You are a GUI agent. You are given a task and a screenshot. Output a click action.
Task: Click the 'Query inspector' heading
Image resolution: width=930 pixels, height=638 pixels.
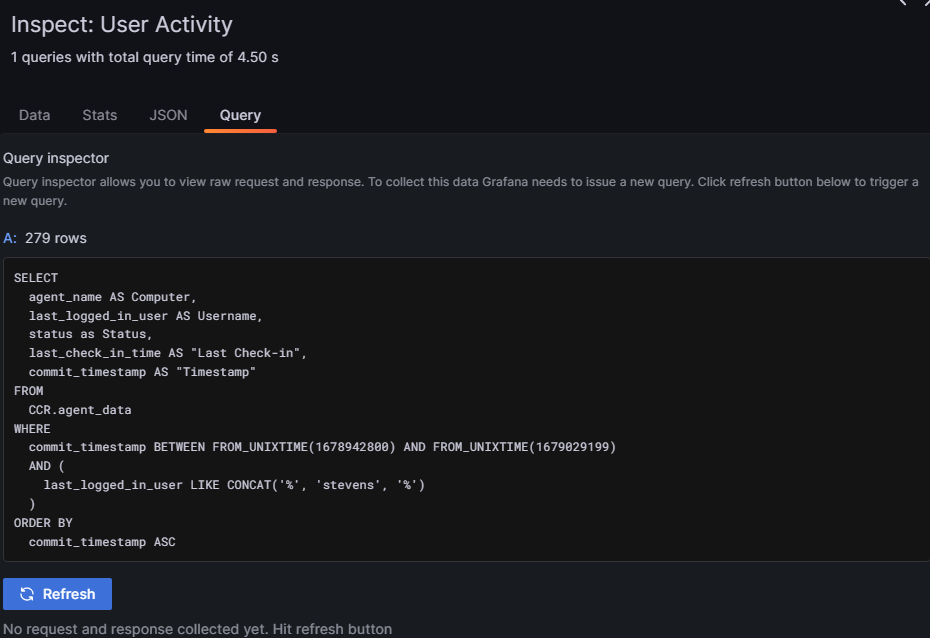[x=55, y=158]
